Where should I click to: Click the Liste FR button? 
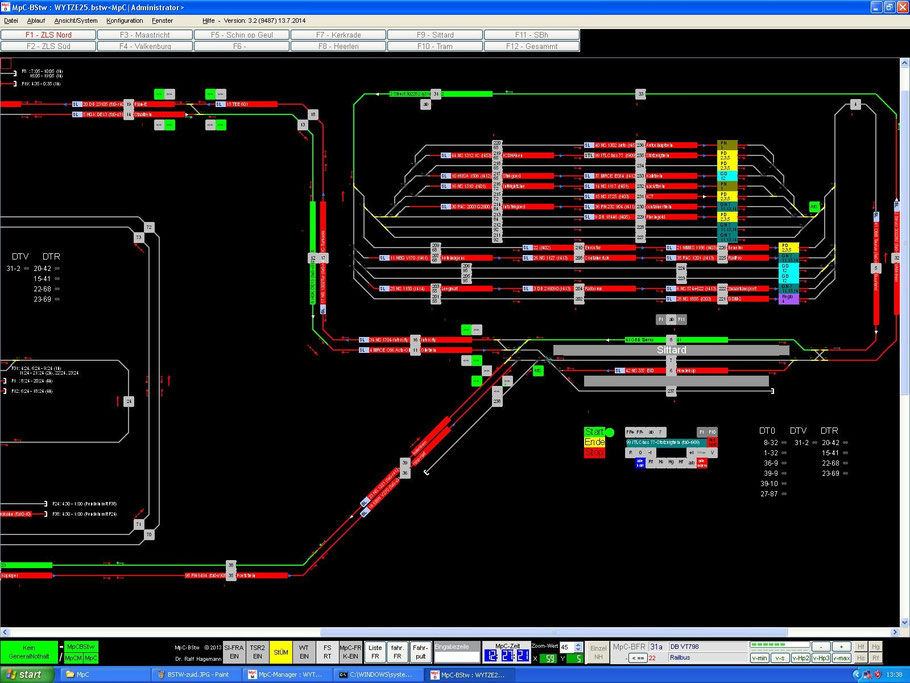[x=375, y=652]
